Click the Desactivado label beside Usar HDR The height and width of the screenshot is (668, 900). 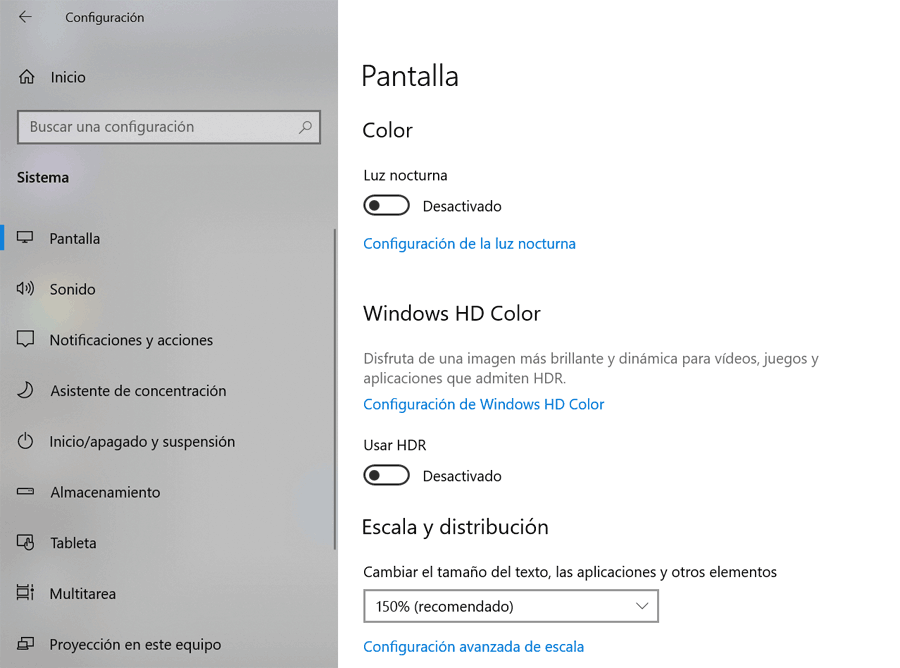pos(462,476)
